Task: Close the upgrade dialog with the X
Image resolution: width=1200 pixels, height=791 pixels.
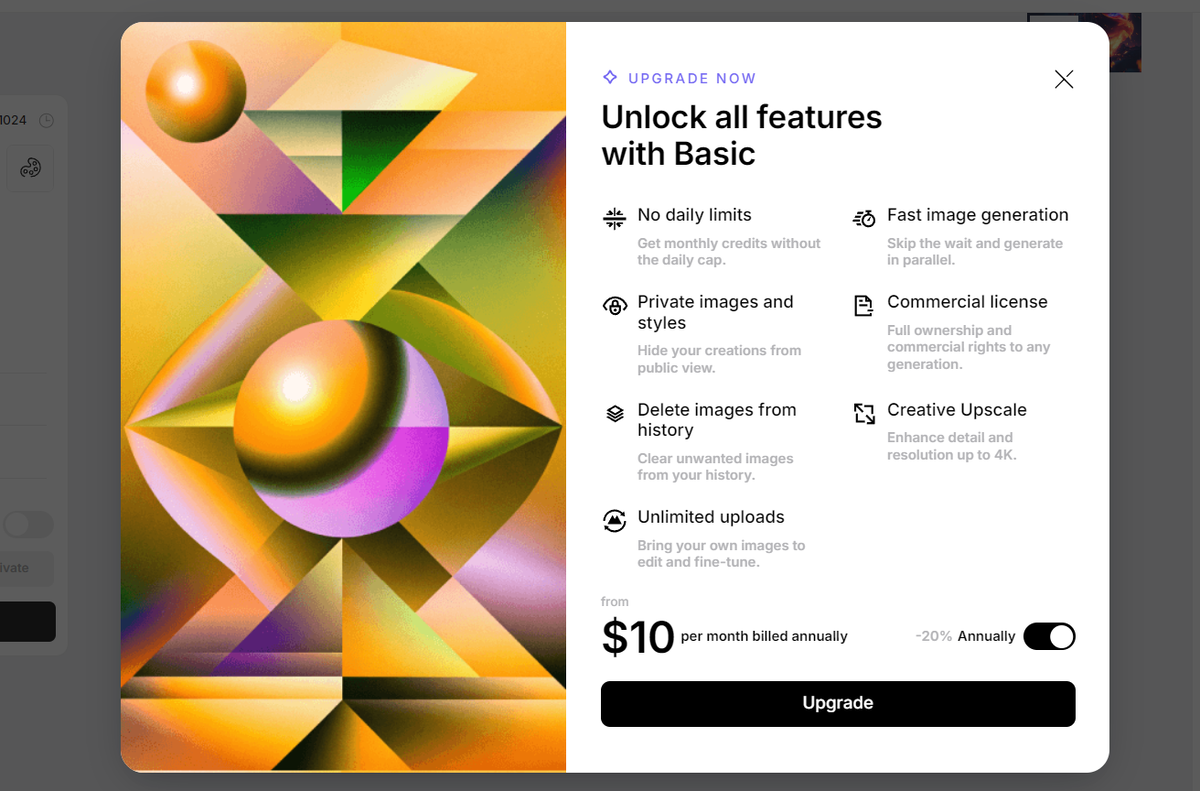Action: click(x=1064, y=79)
